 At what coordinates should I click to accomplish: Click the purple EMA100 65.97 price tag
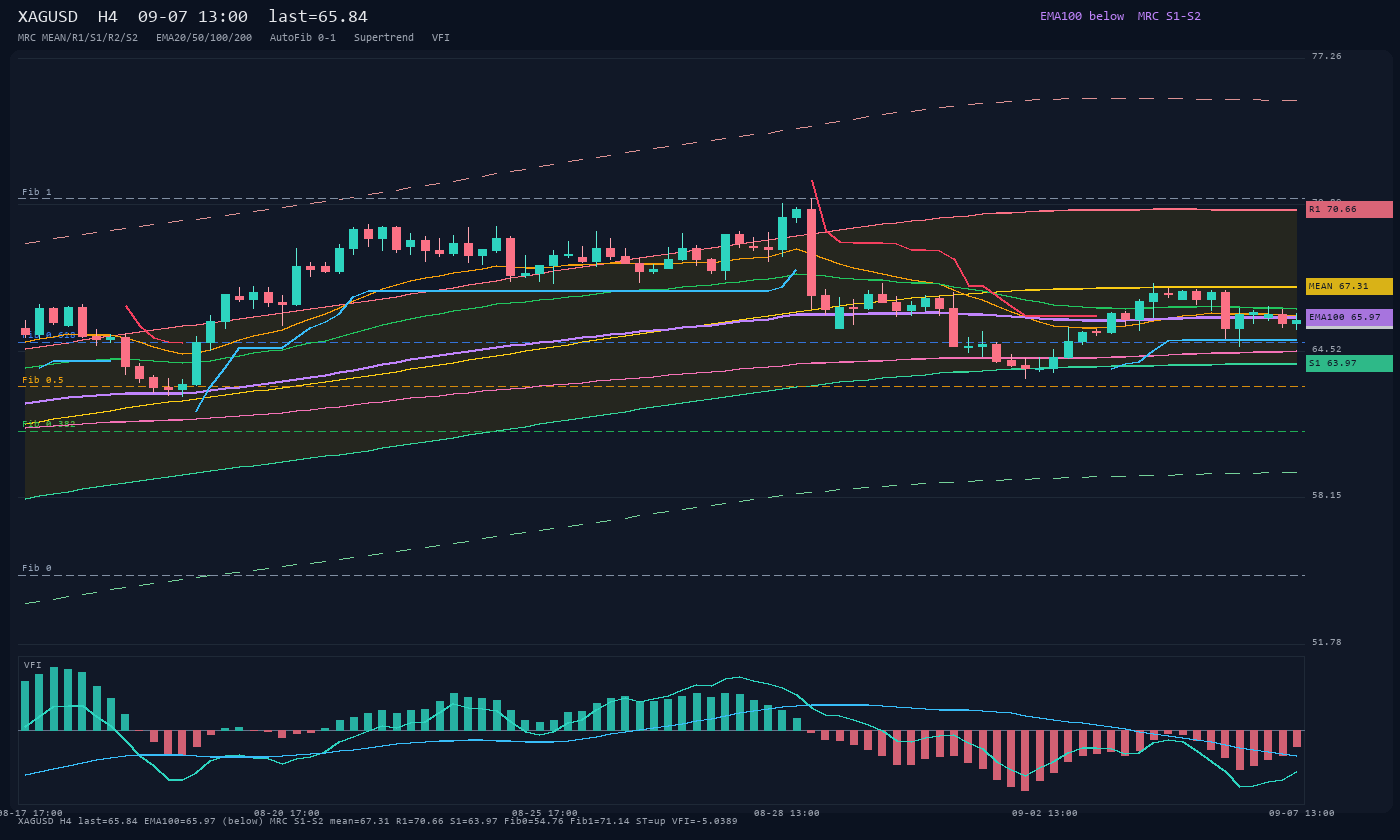pos(1349,317)
